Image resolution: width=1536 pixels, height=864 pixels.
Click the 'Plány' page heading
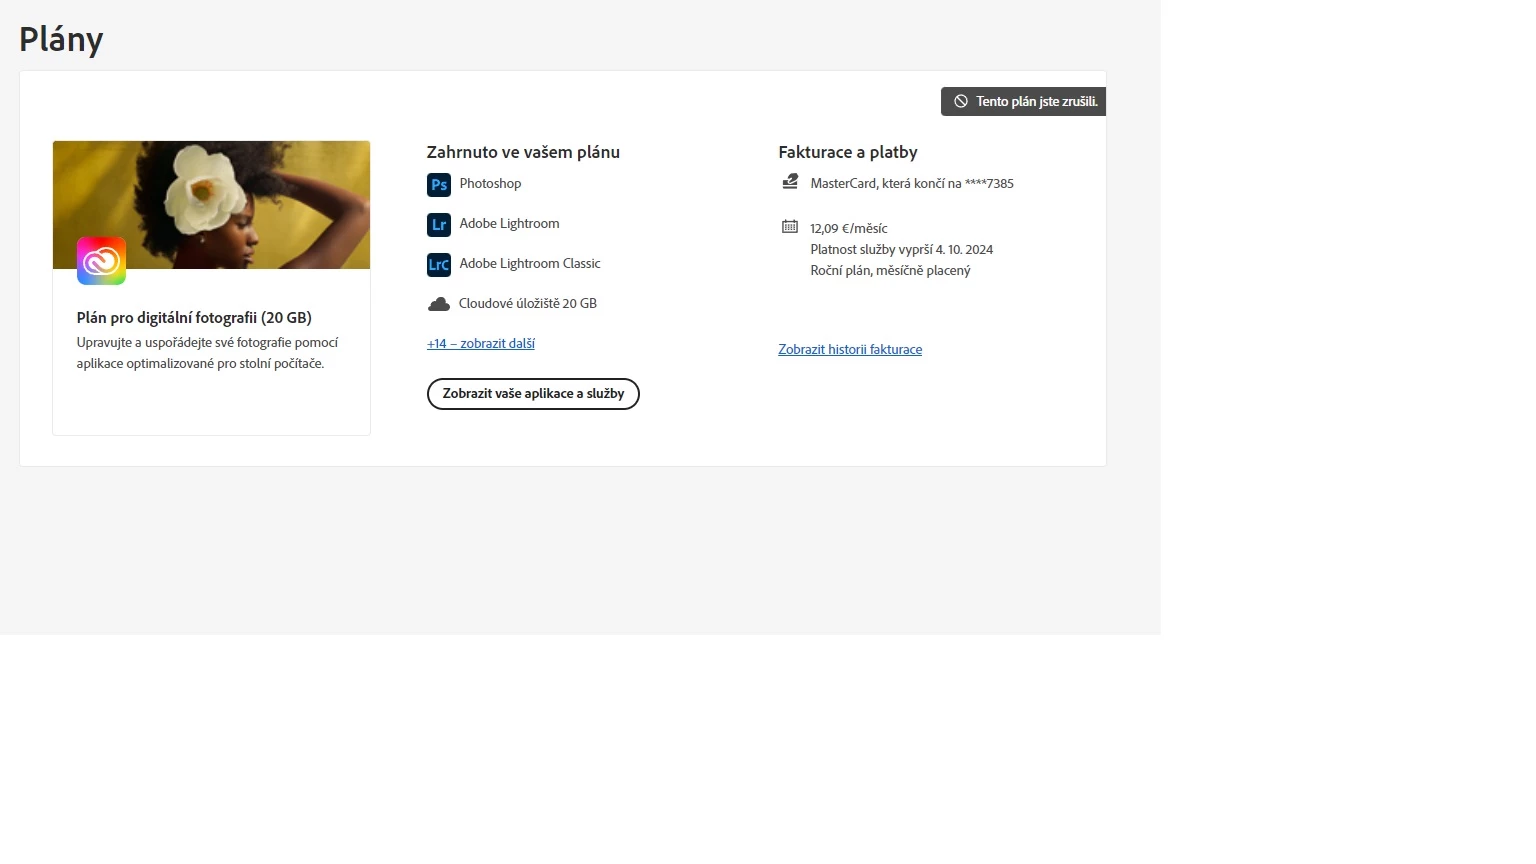(x=61, y=39)
